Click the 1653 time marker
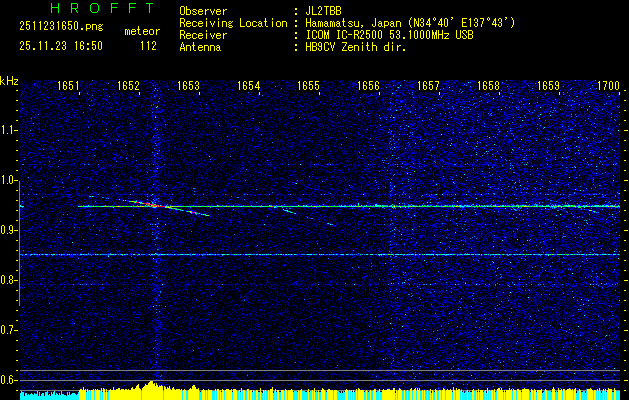This screenshot has width=629, height=400. [x=188, y=86]
